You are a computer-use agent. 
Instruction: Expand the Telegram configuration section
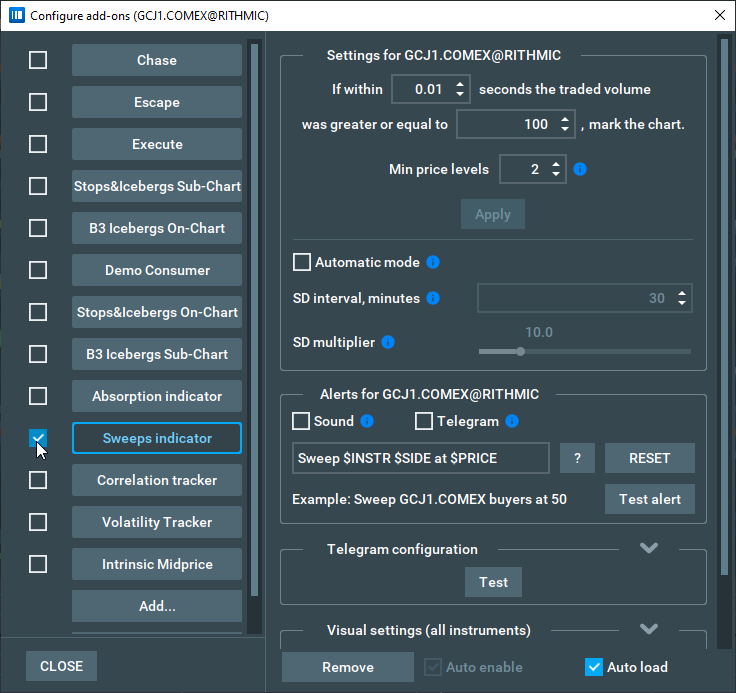tap(649, 548)
